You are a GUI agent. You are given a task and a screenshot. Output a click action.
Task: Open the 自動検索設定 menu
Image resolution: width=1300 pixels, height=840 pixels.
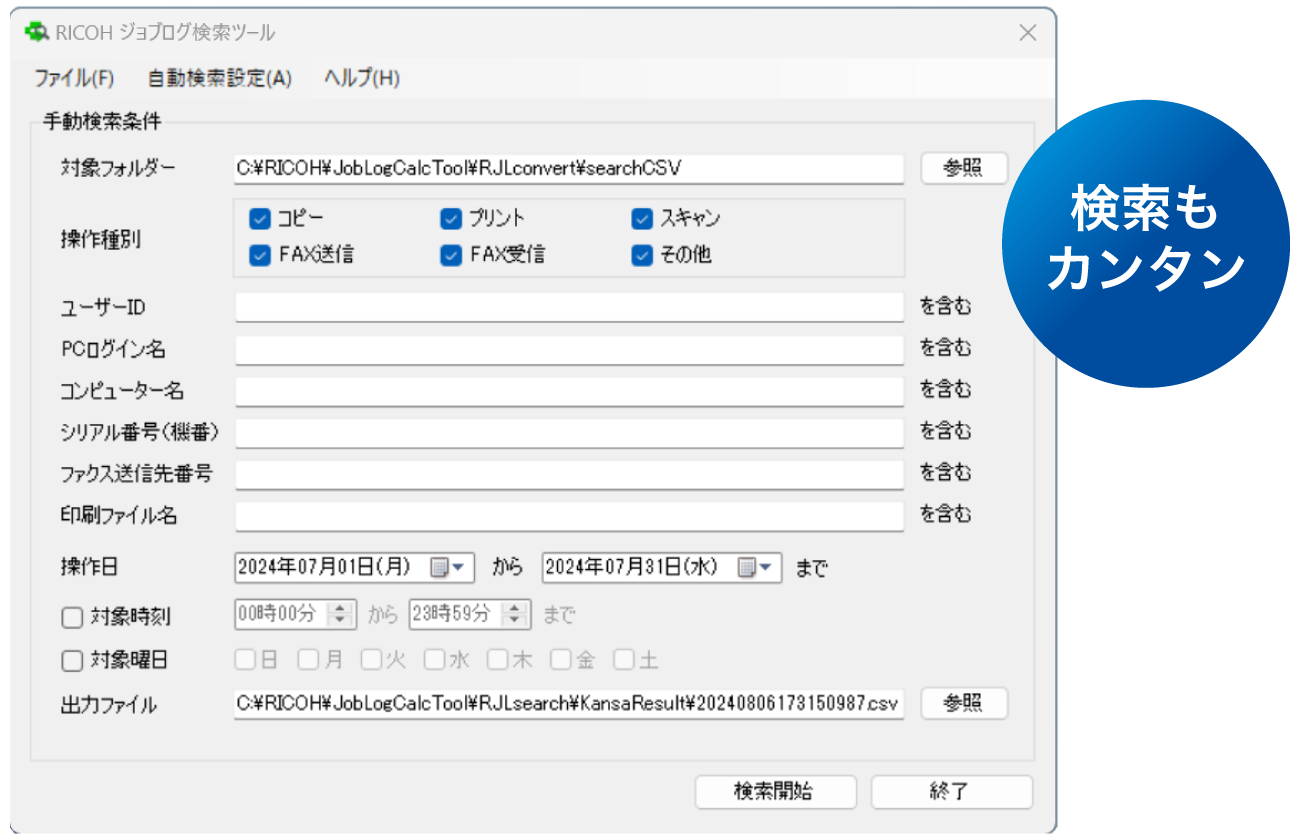(x=218, y=78)
